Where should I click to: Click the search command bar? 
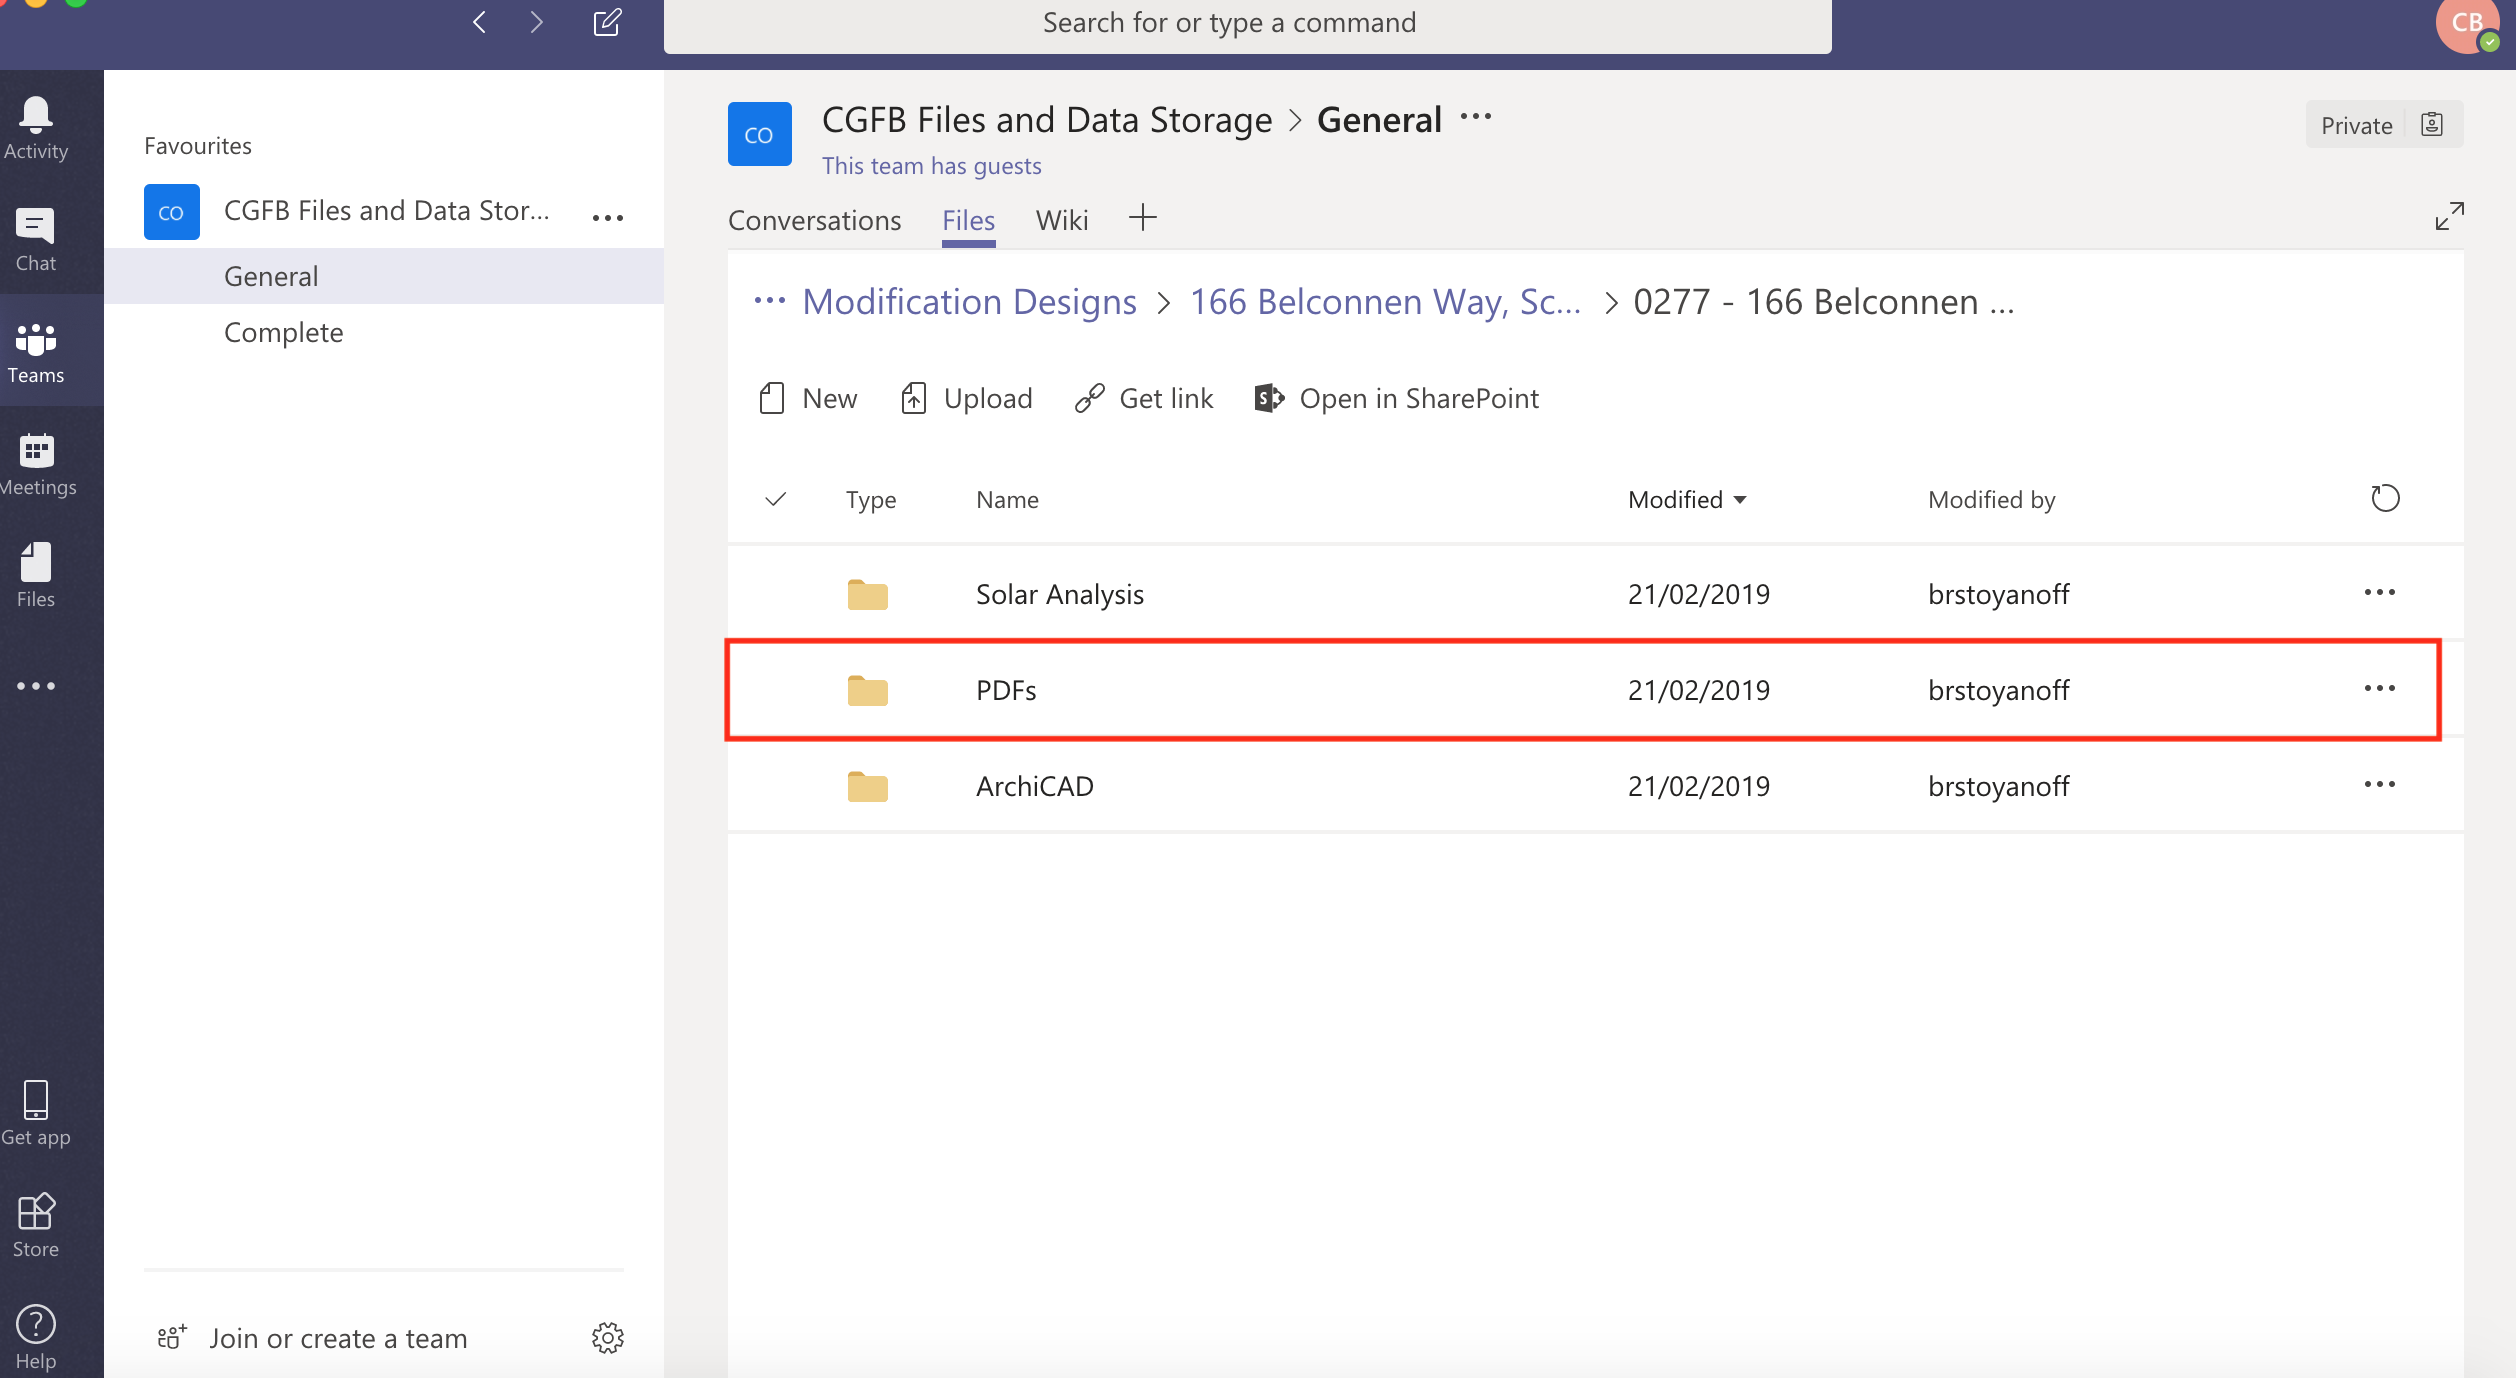coord(1229,22)
